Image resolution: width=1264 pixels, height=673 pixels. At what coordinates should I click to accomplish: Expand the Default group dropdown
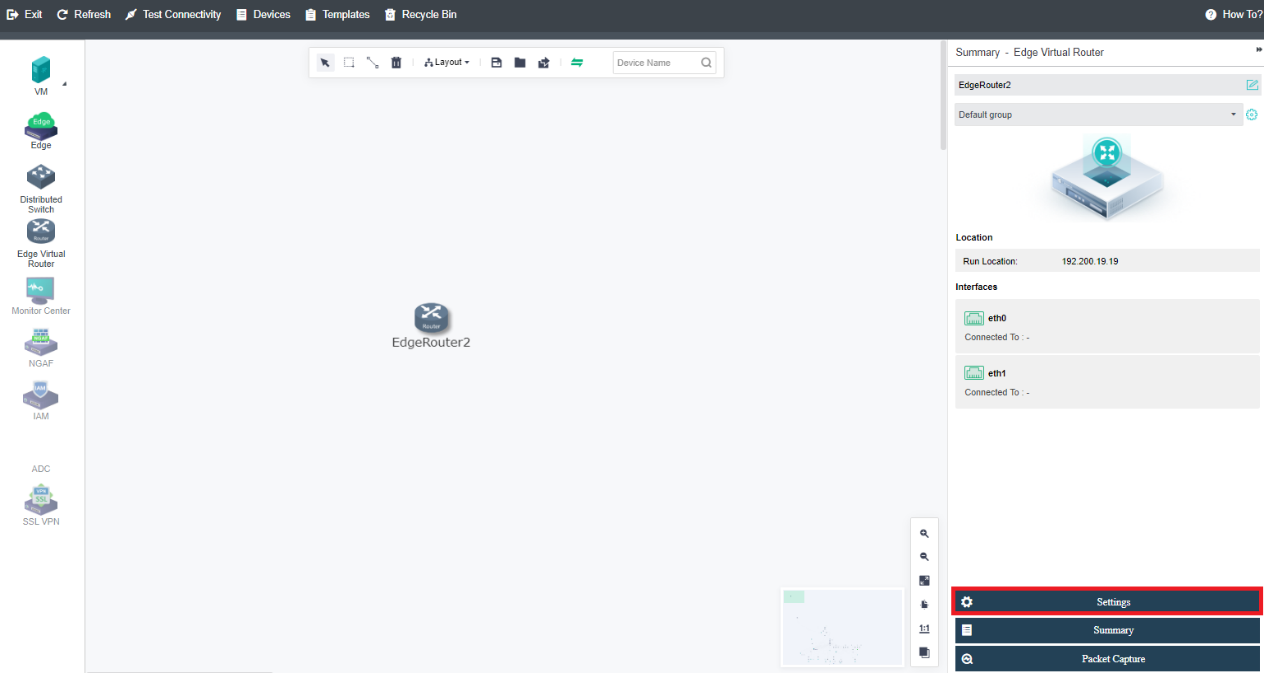[x=1097, y=115]
